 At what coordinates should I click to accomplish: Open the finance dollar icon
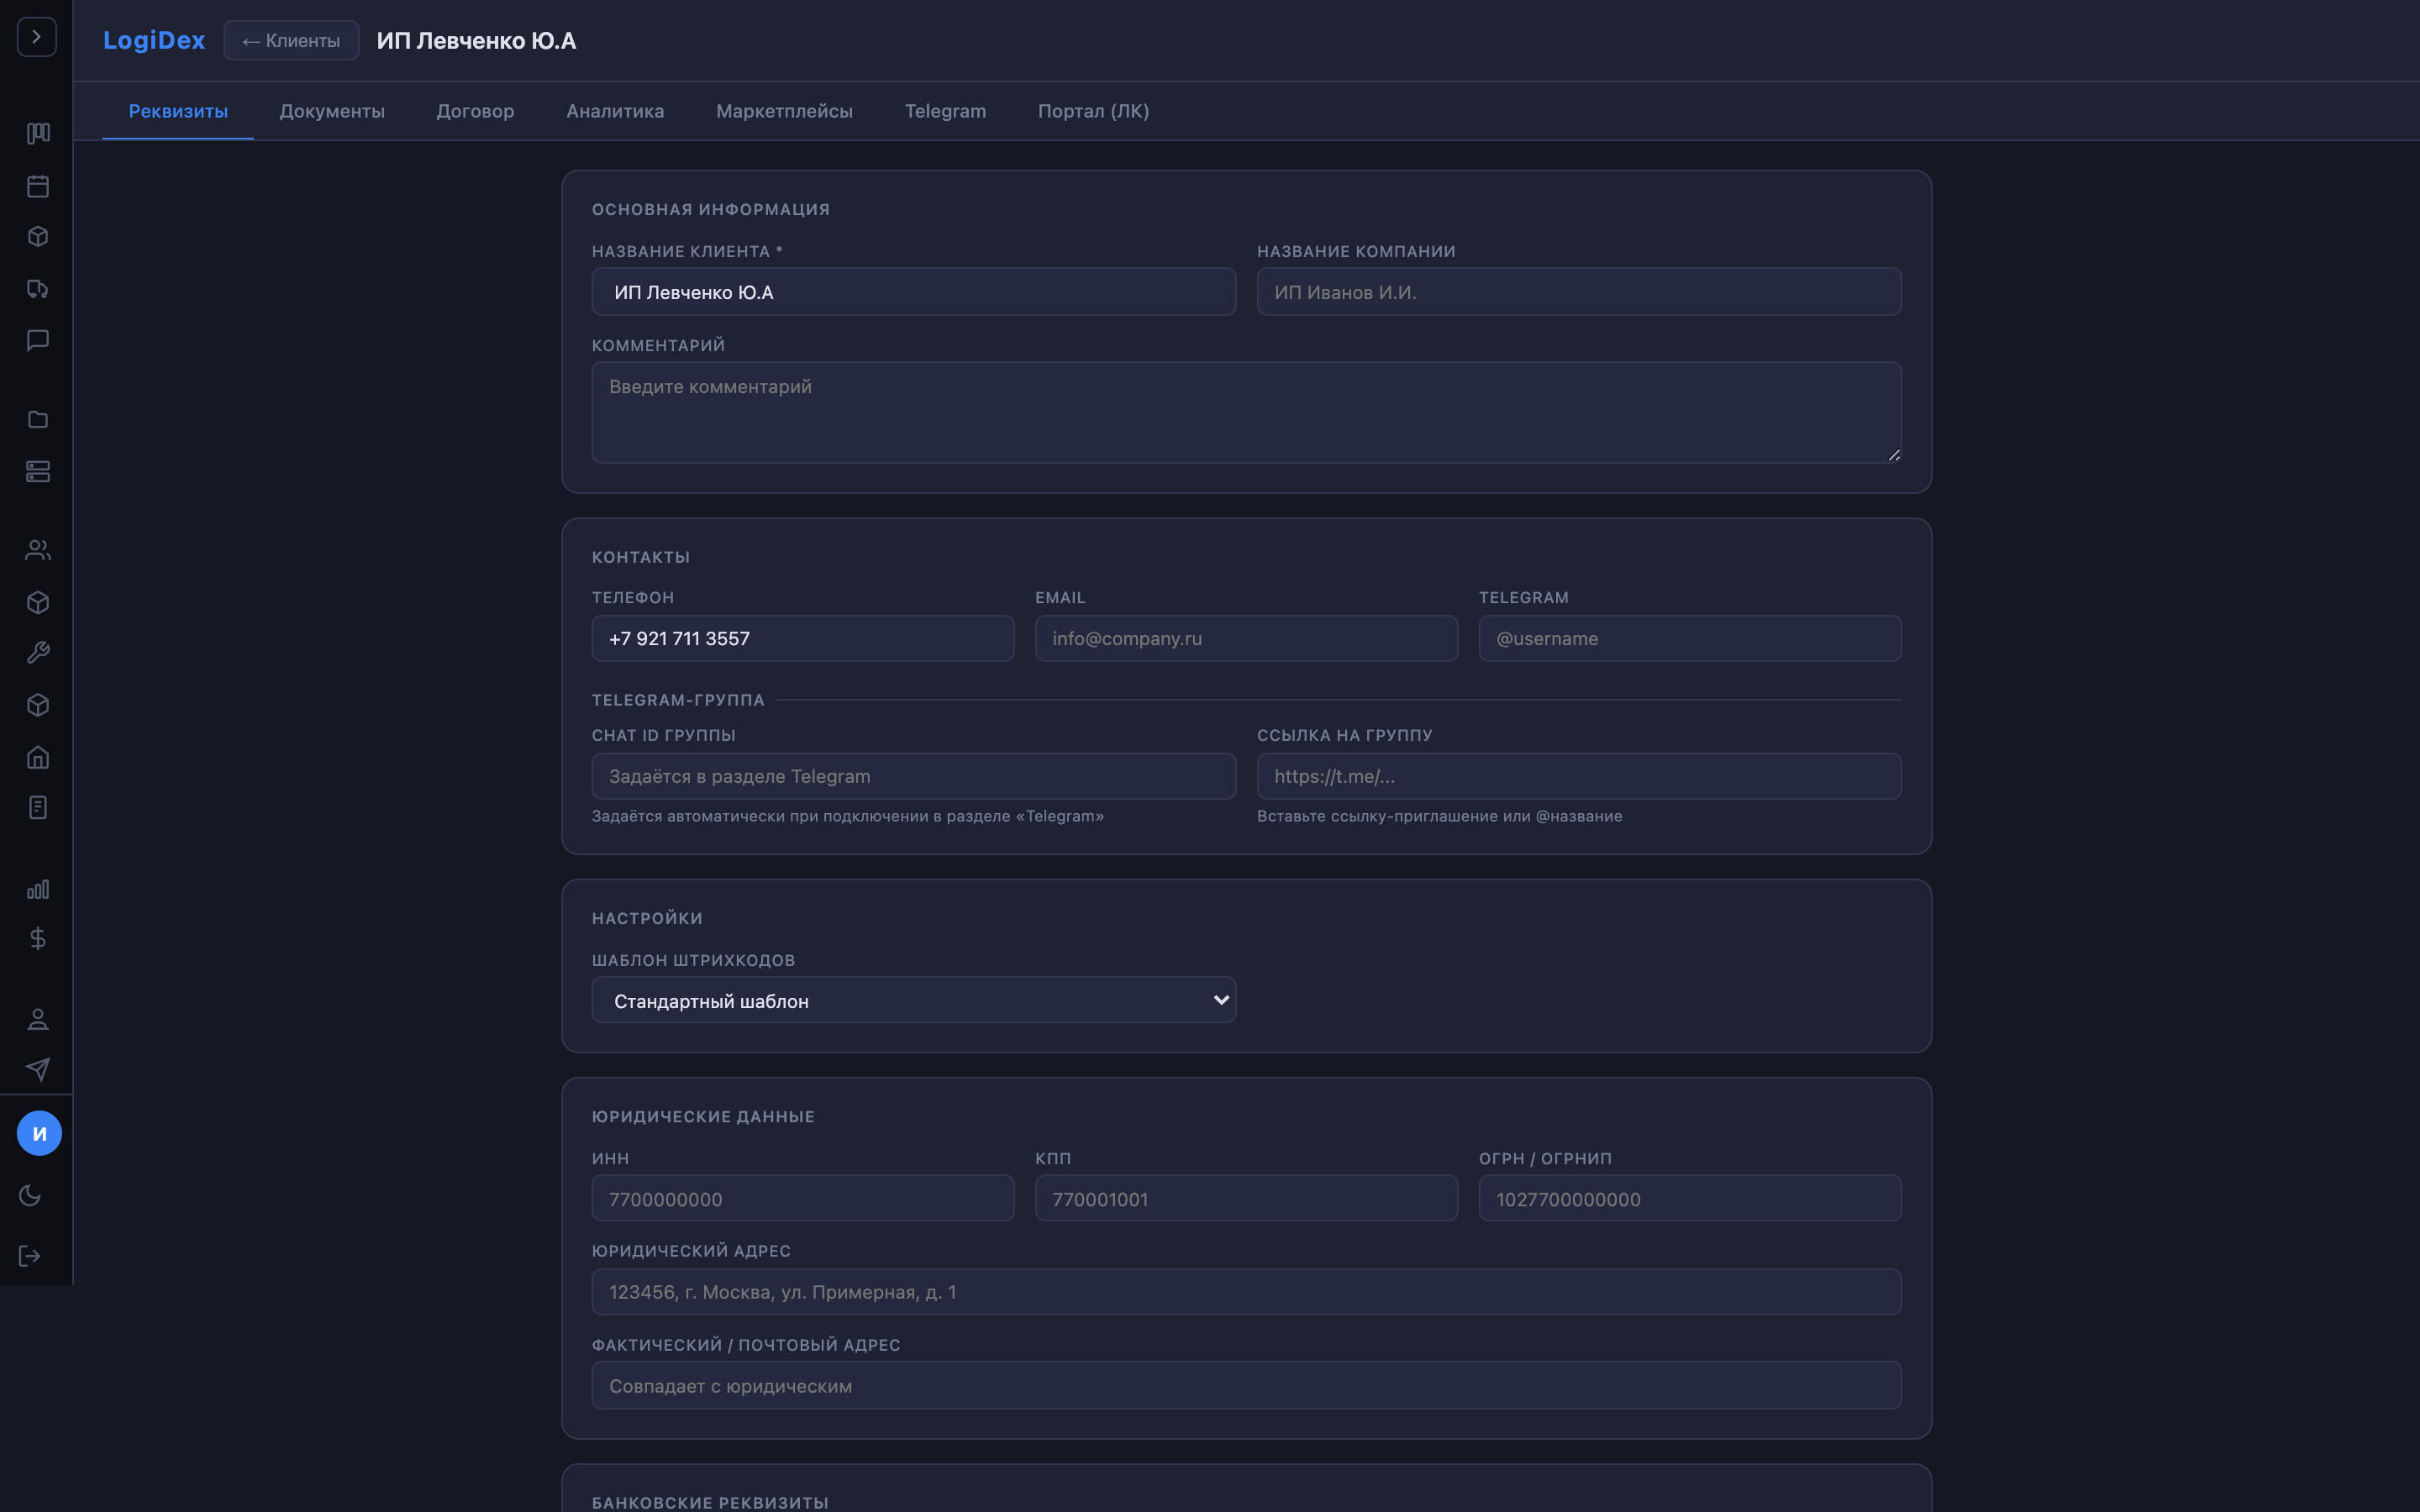[37, 938]
